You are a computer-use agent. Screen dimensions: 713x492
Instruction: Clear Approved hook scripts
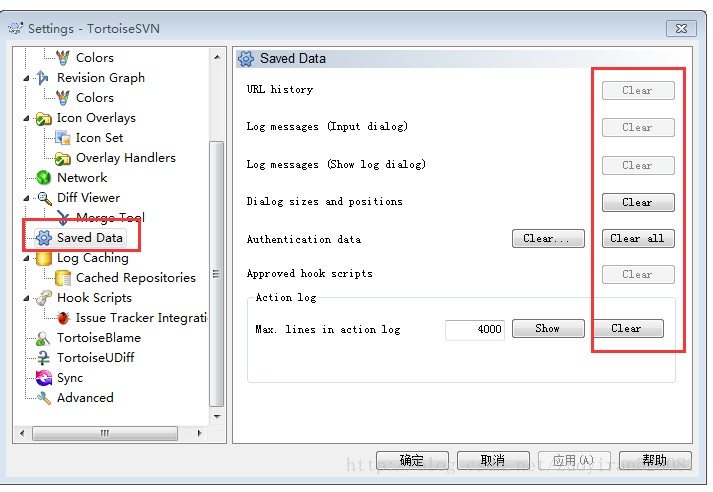point(638,274)
